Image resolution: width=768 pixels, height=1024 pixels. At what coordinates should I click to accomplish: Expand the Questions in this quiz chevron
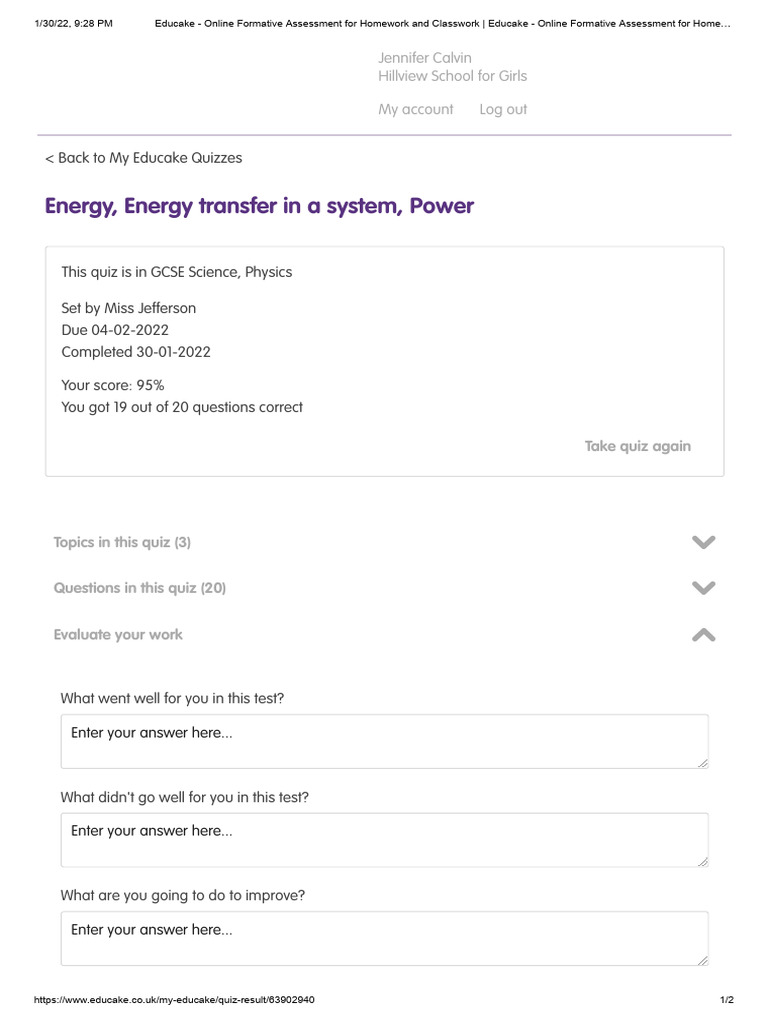click(x=703, y=588)
